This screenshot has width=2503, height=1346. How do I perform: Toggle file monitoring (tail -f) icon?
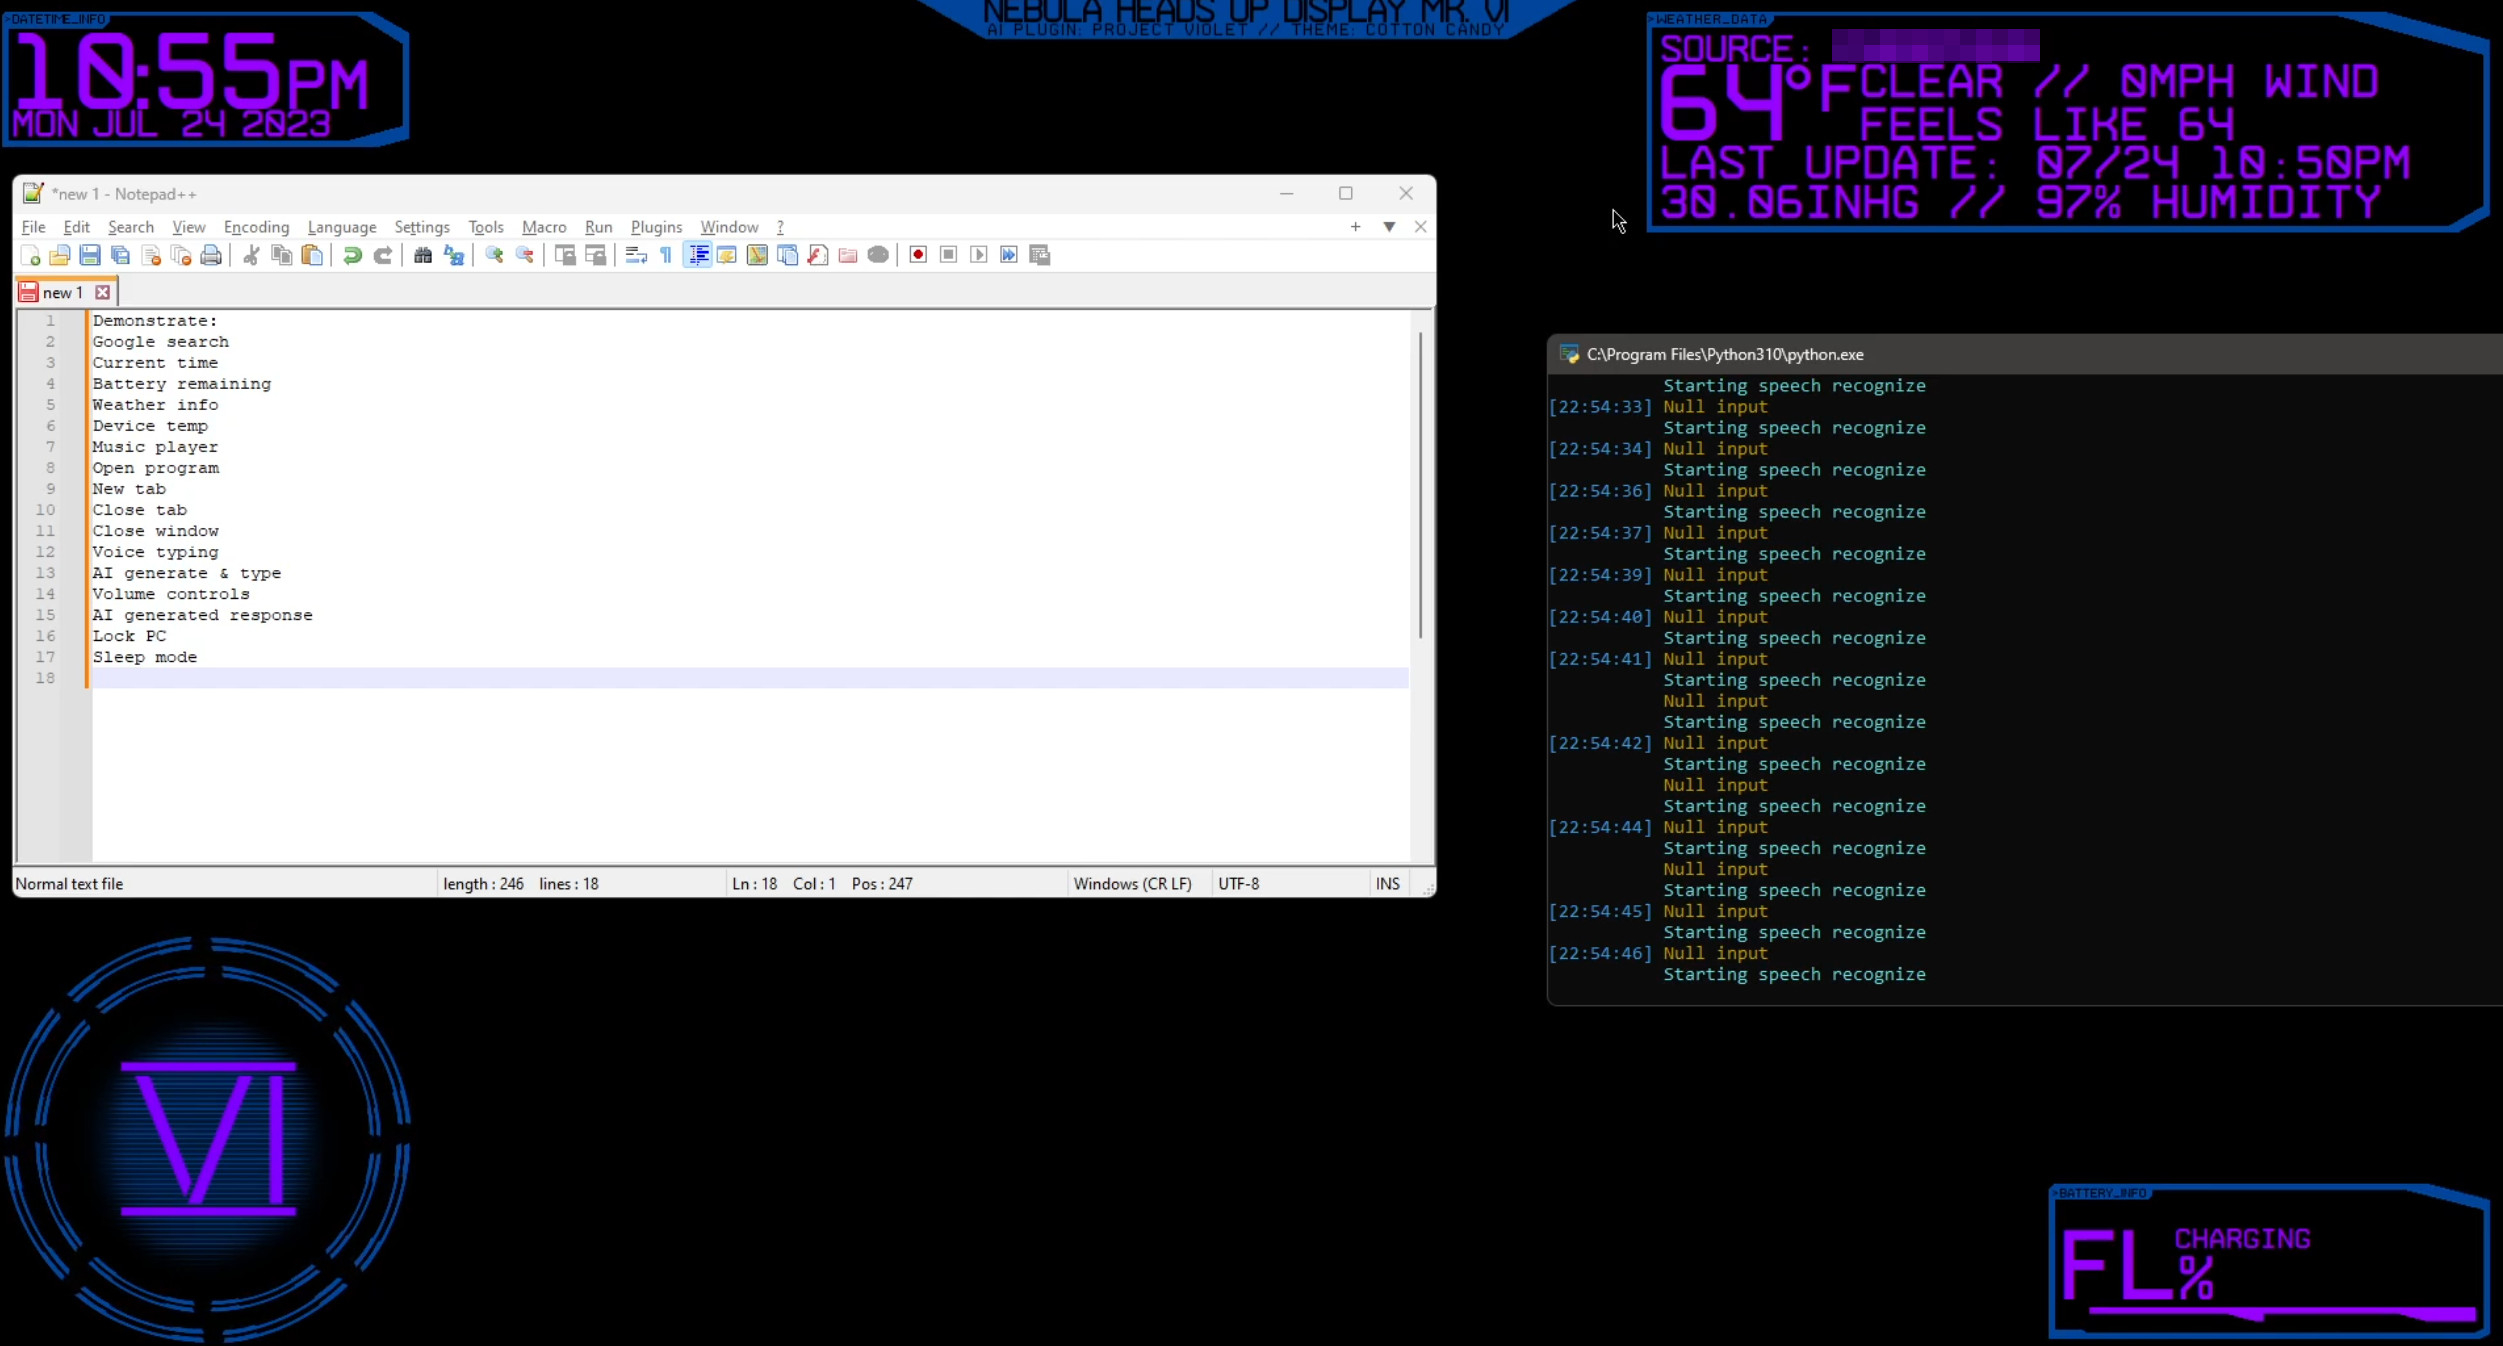point(878,255)
